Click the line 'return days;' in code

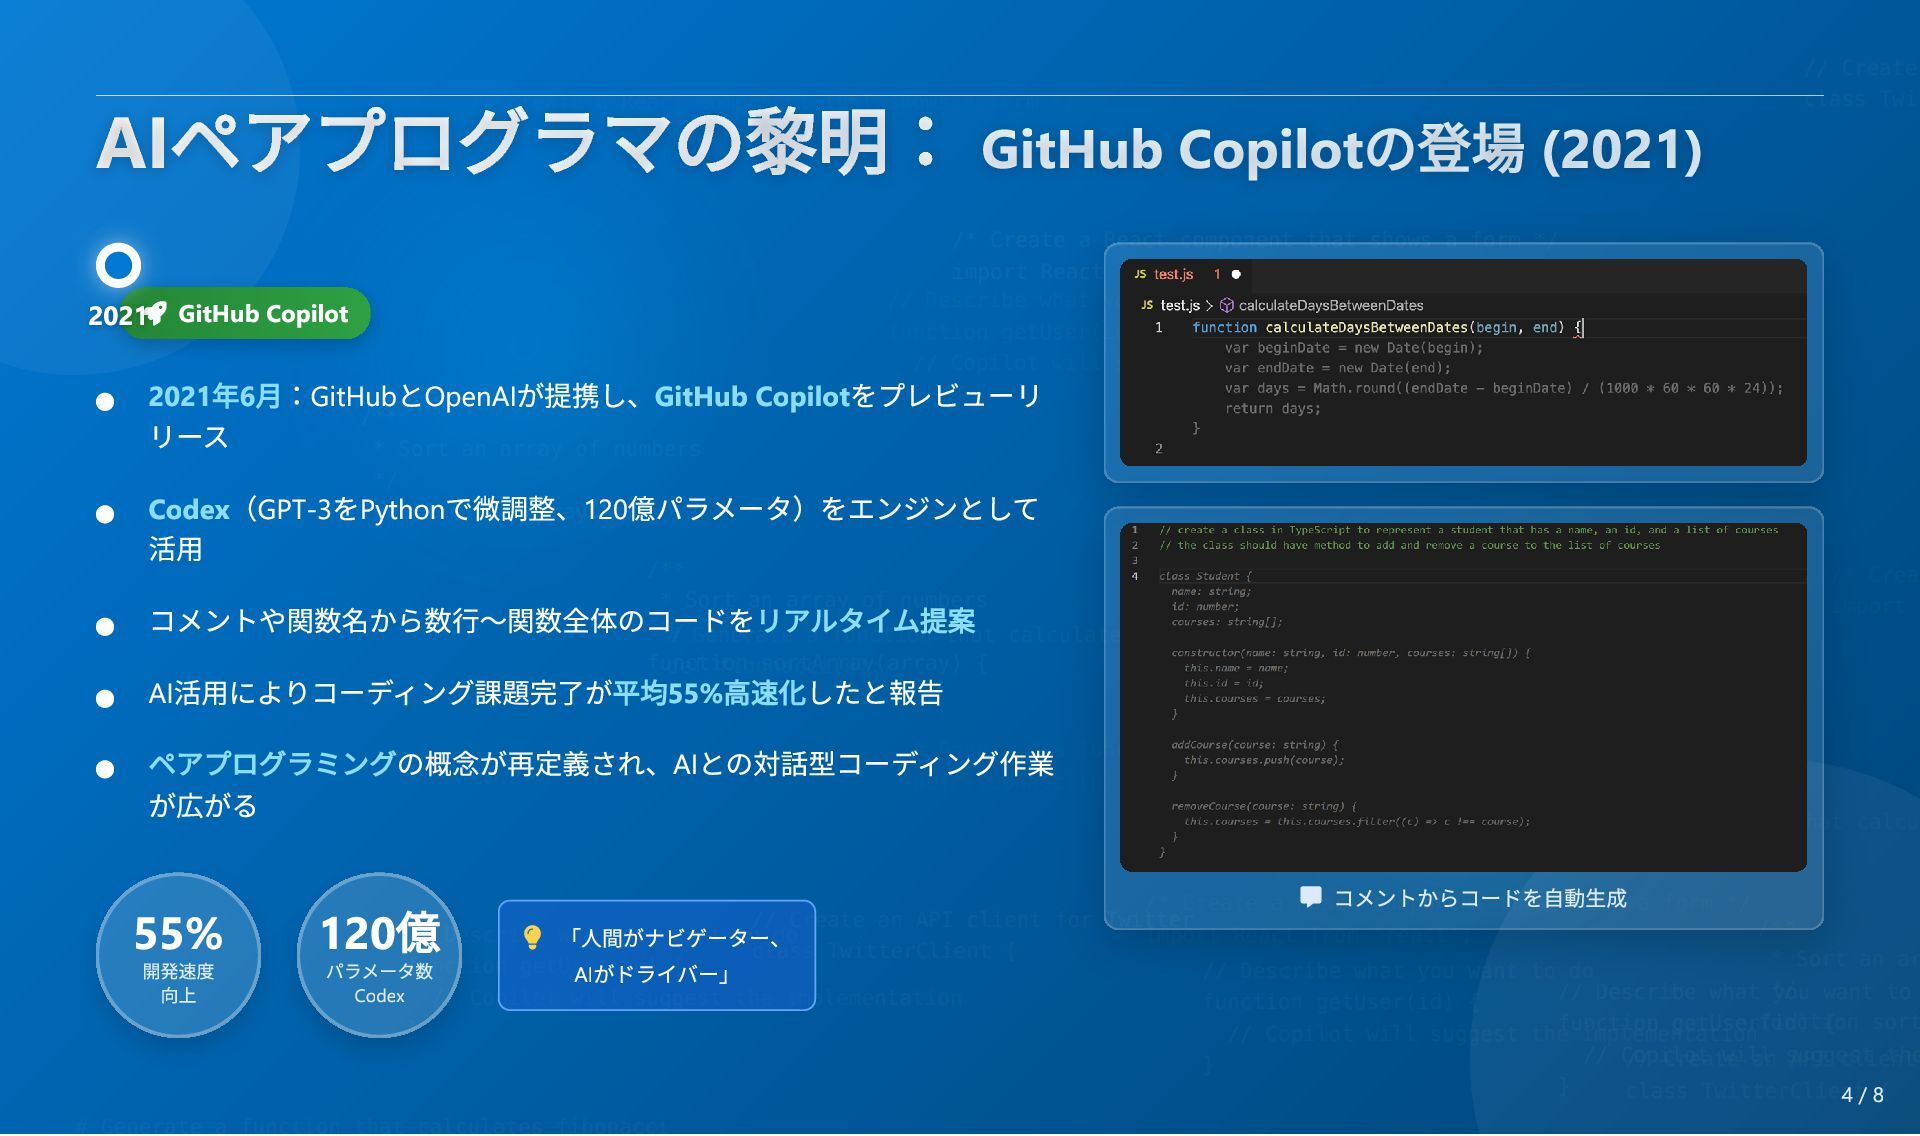click(1272, 408)
